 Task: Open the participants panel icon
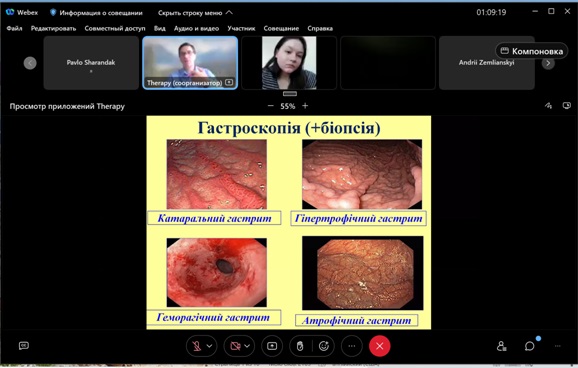(501, 346)
